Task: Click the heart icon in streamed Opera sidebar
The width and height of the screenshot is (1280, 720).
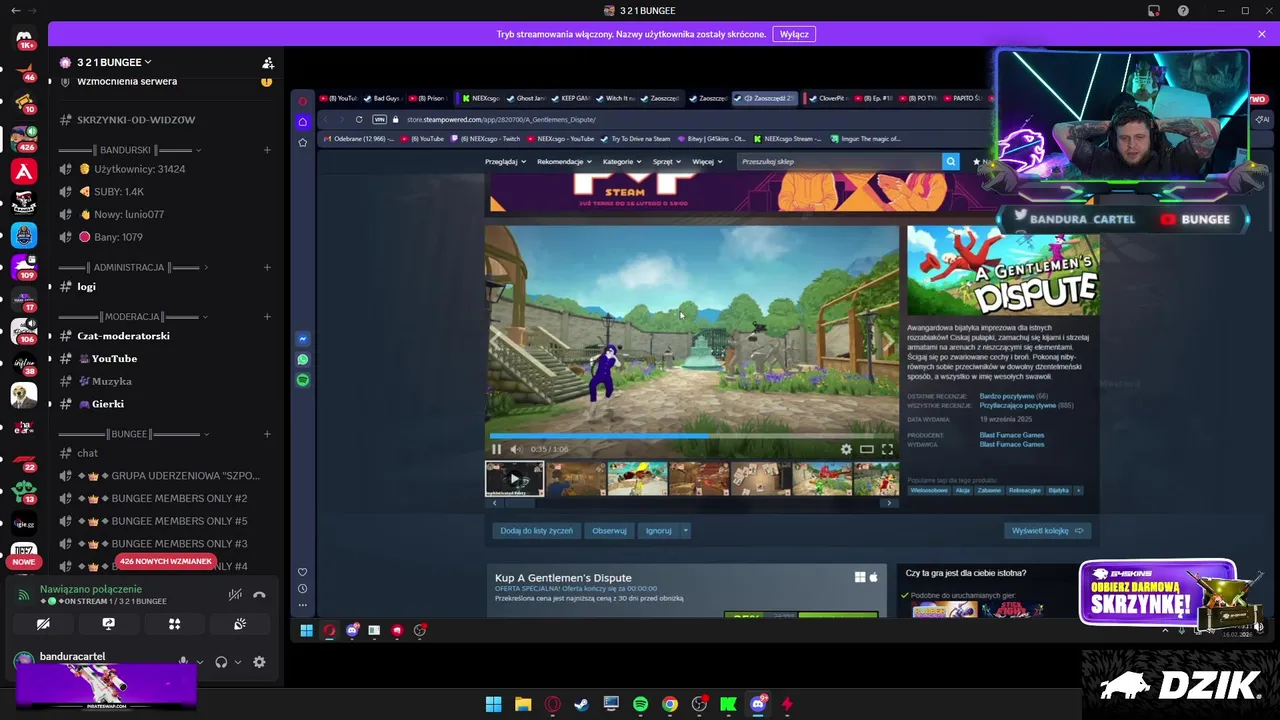Action: [302, 572]
